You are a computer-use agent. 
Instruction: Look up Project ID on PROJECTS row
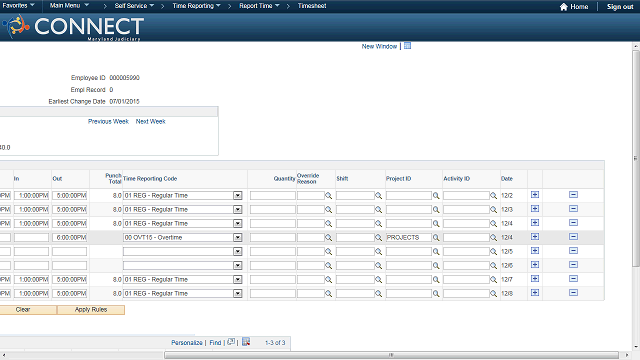436,238
